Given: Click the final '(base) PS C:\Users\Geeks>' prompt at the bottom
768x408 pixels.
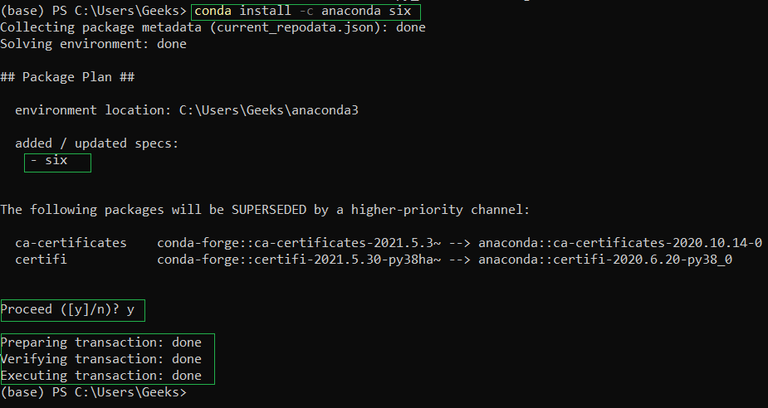Looking at the screenshot, I should tap(93, 392).
